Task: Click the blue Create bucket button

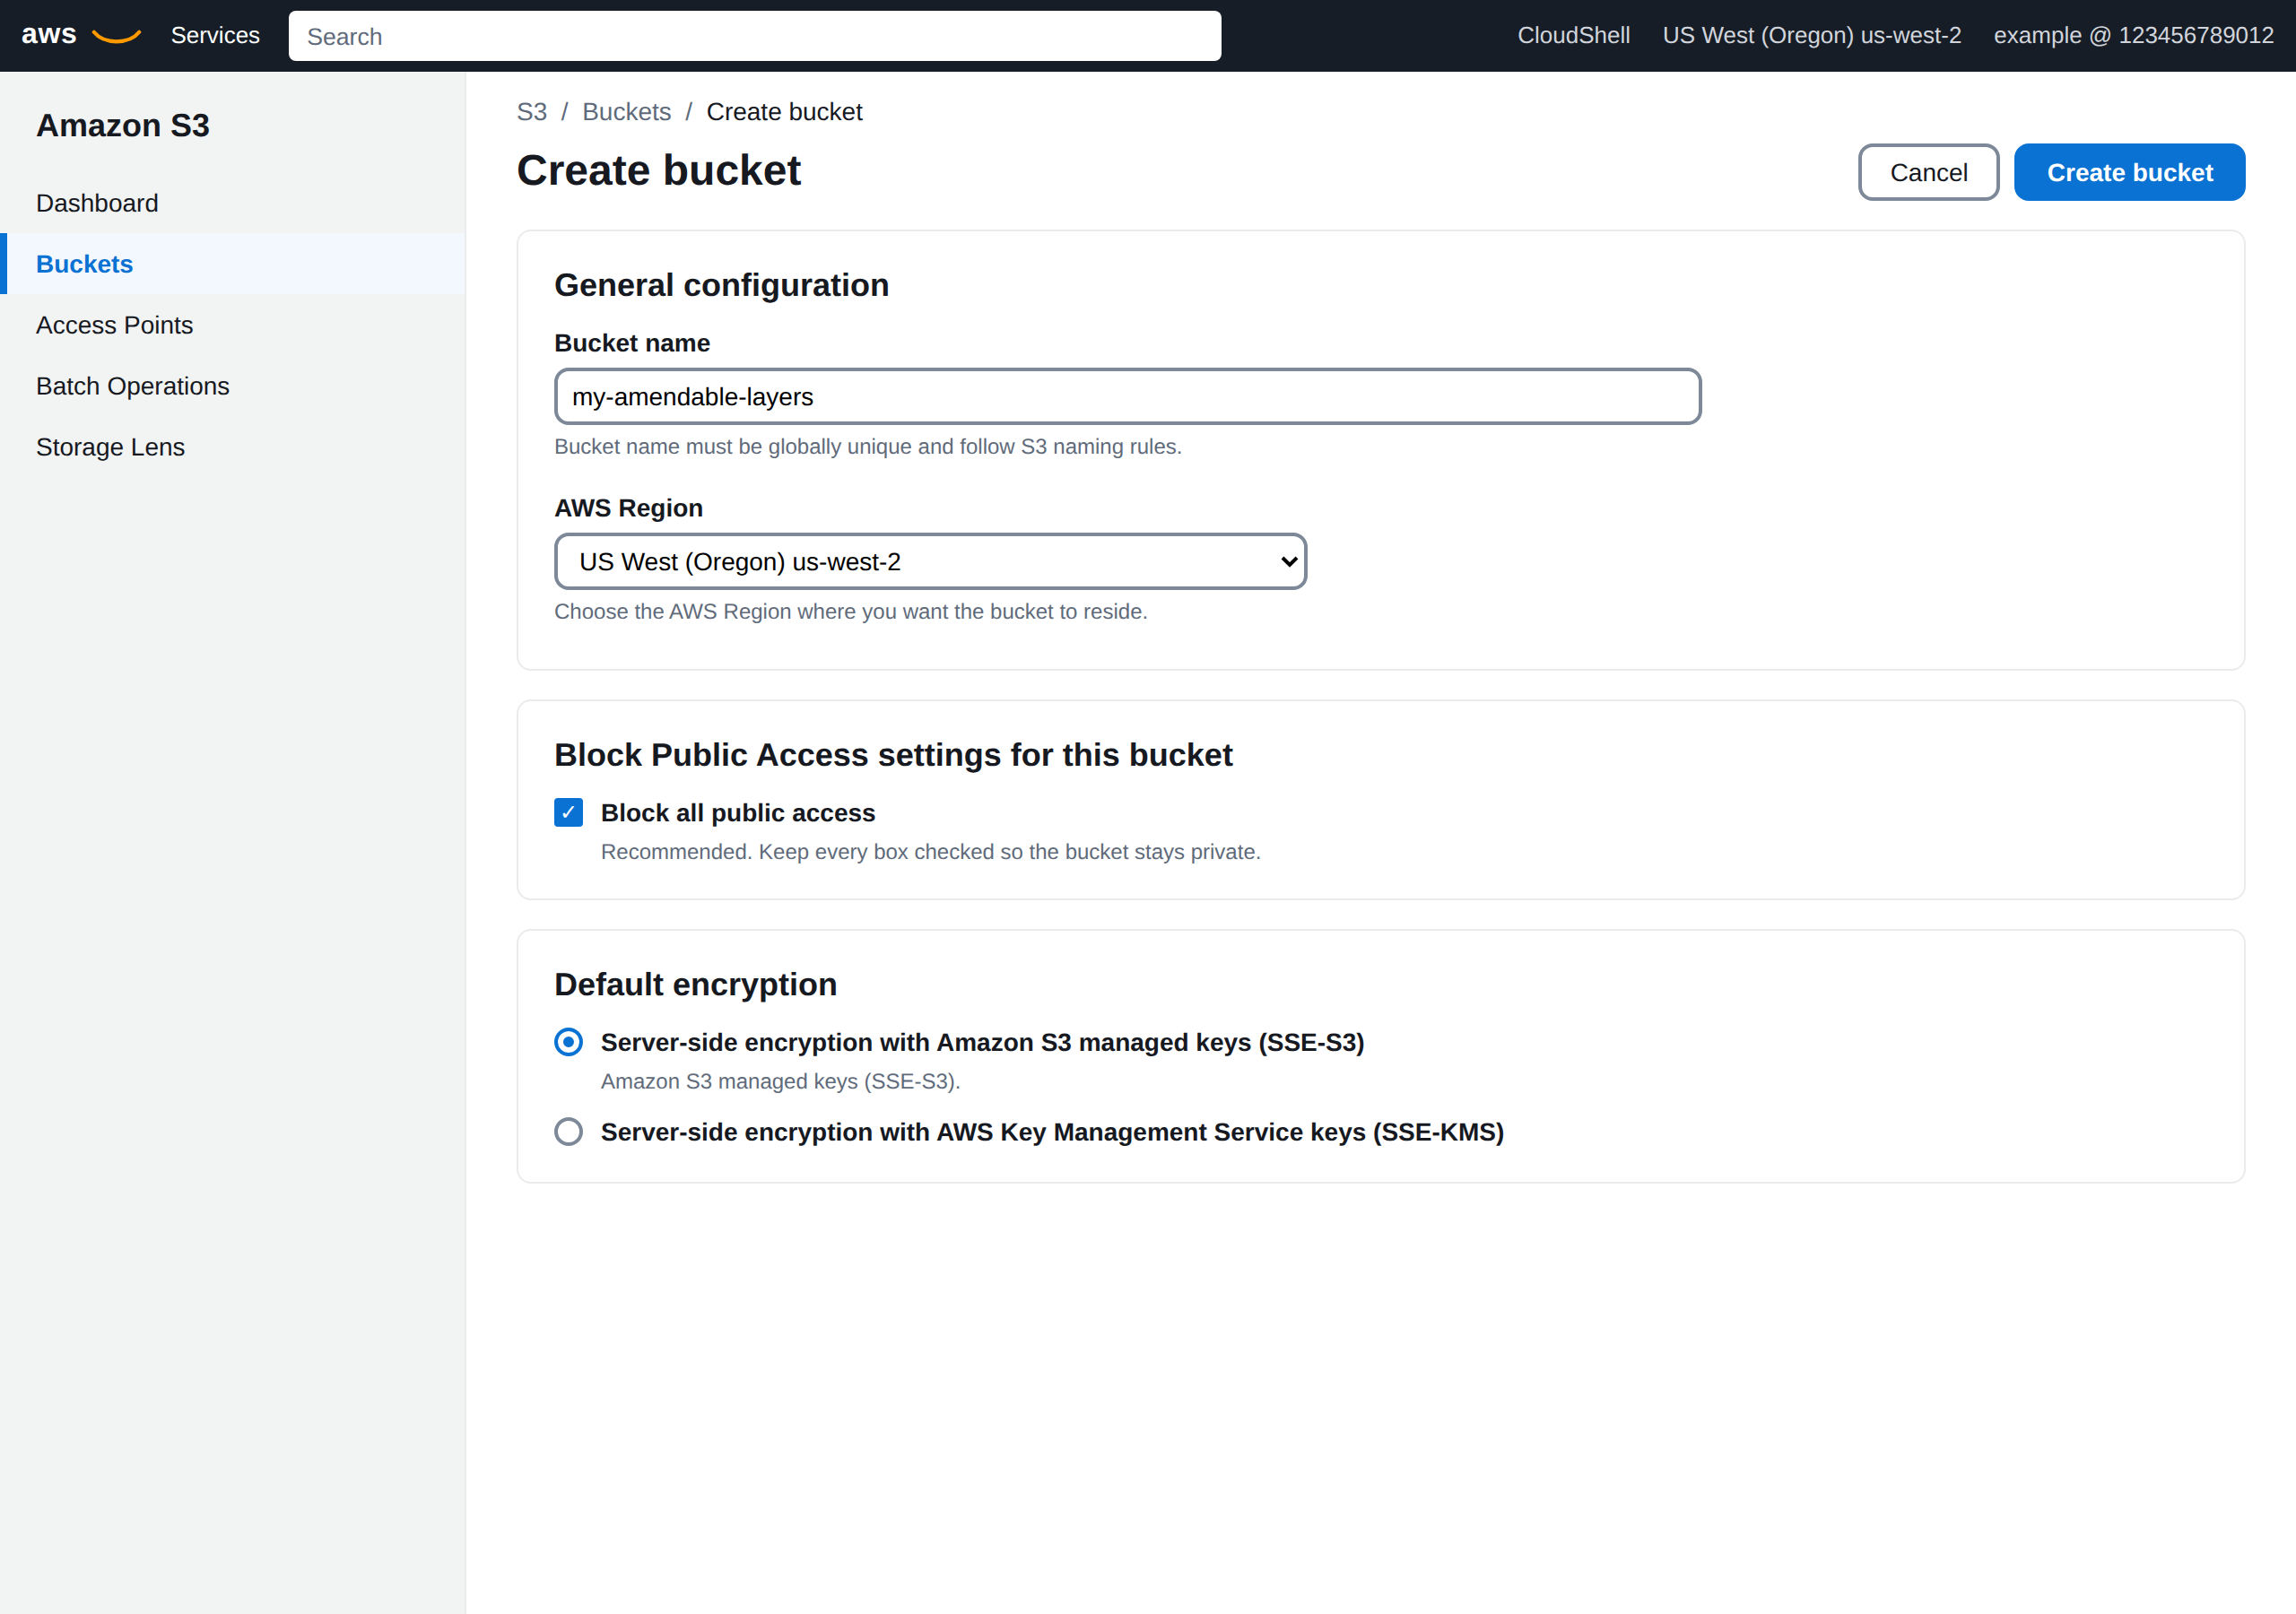Action: (2129, 172)
